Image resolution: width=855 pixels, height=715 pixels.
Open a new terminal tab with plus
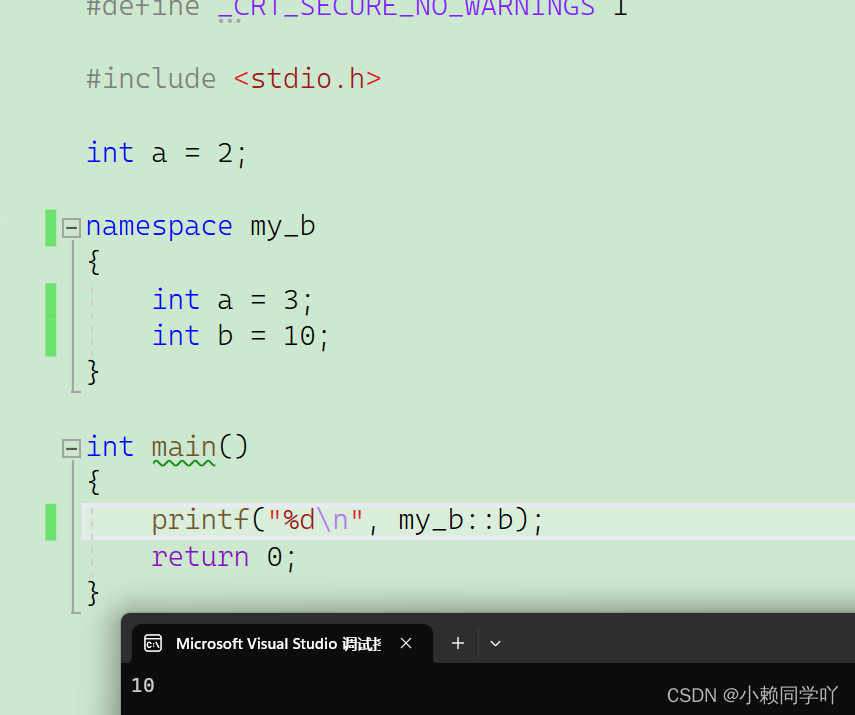pyautogui.click(x=458, y=644)
